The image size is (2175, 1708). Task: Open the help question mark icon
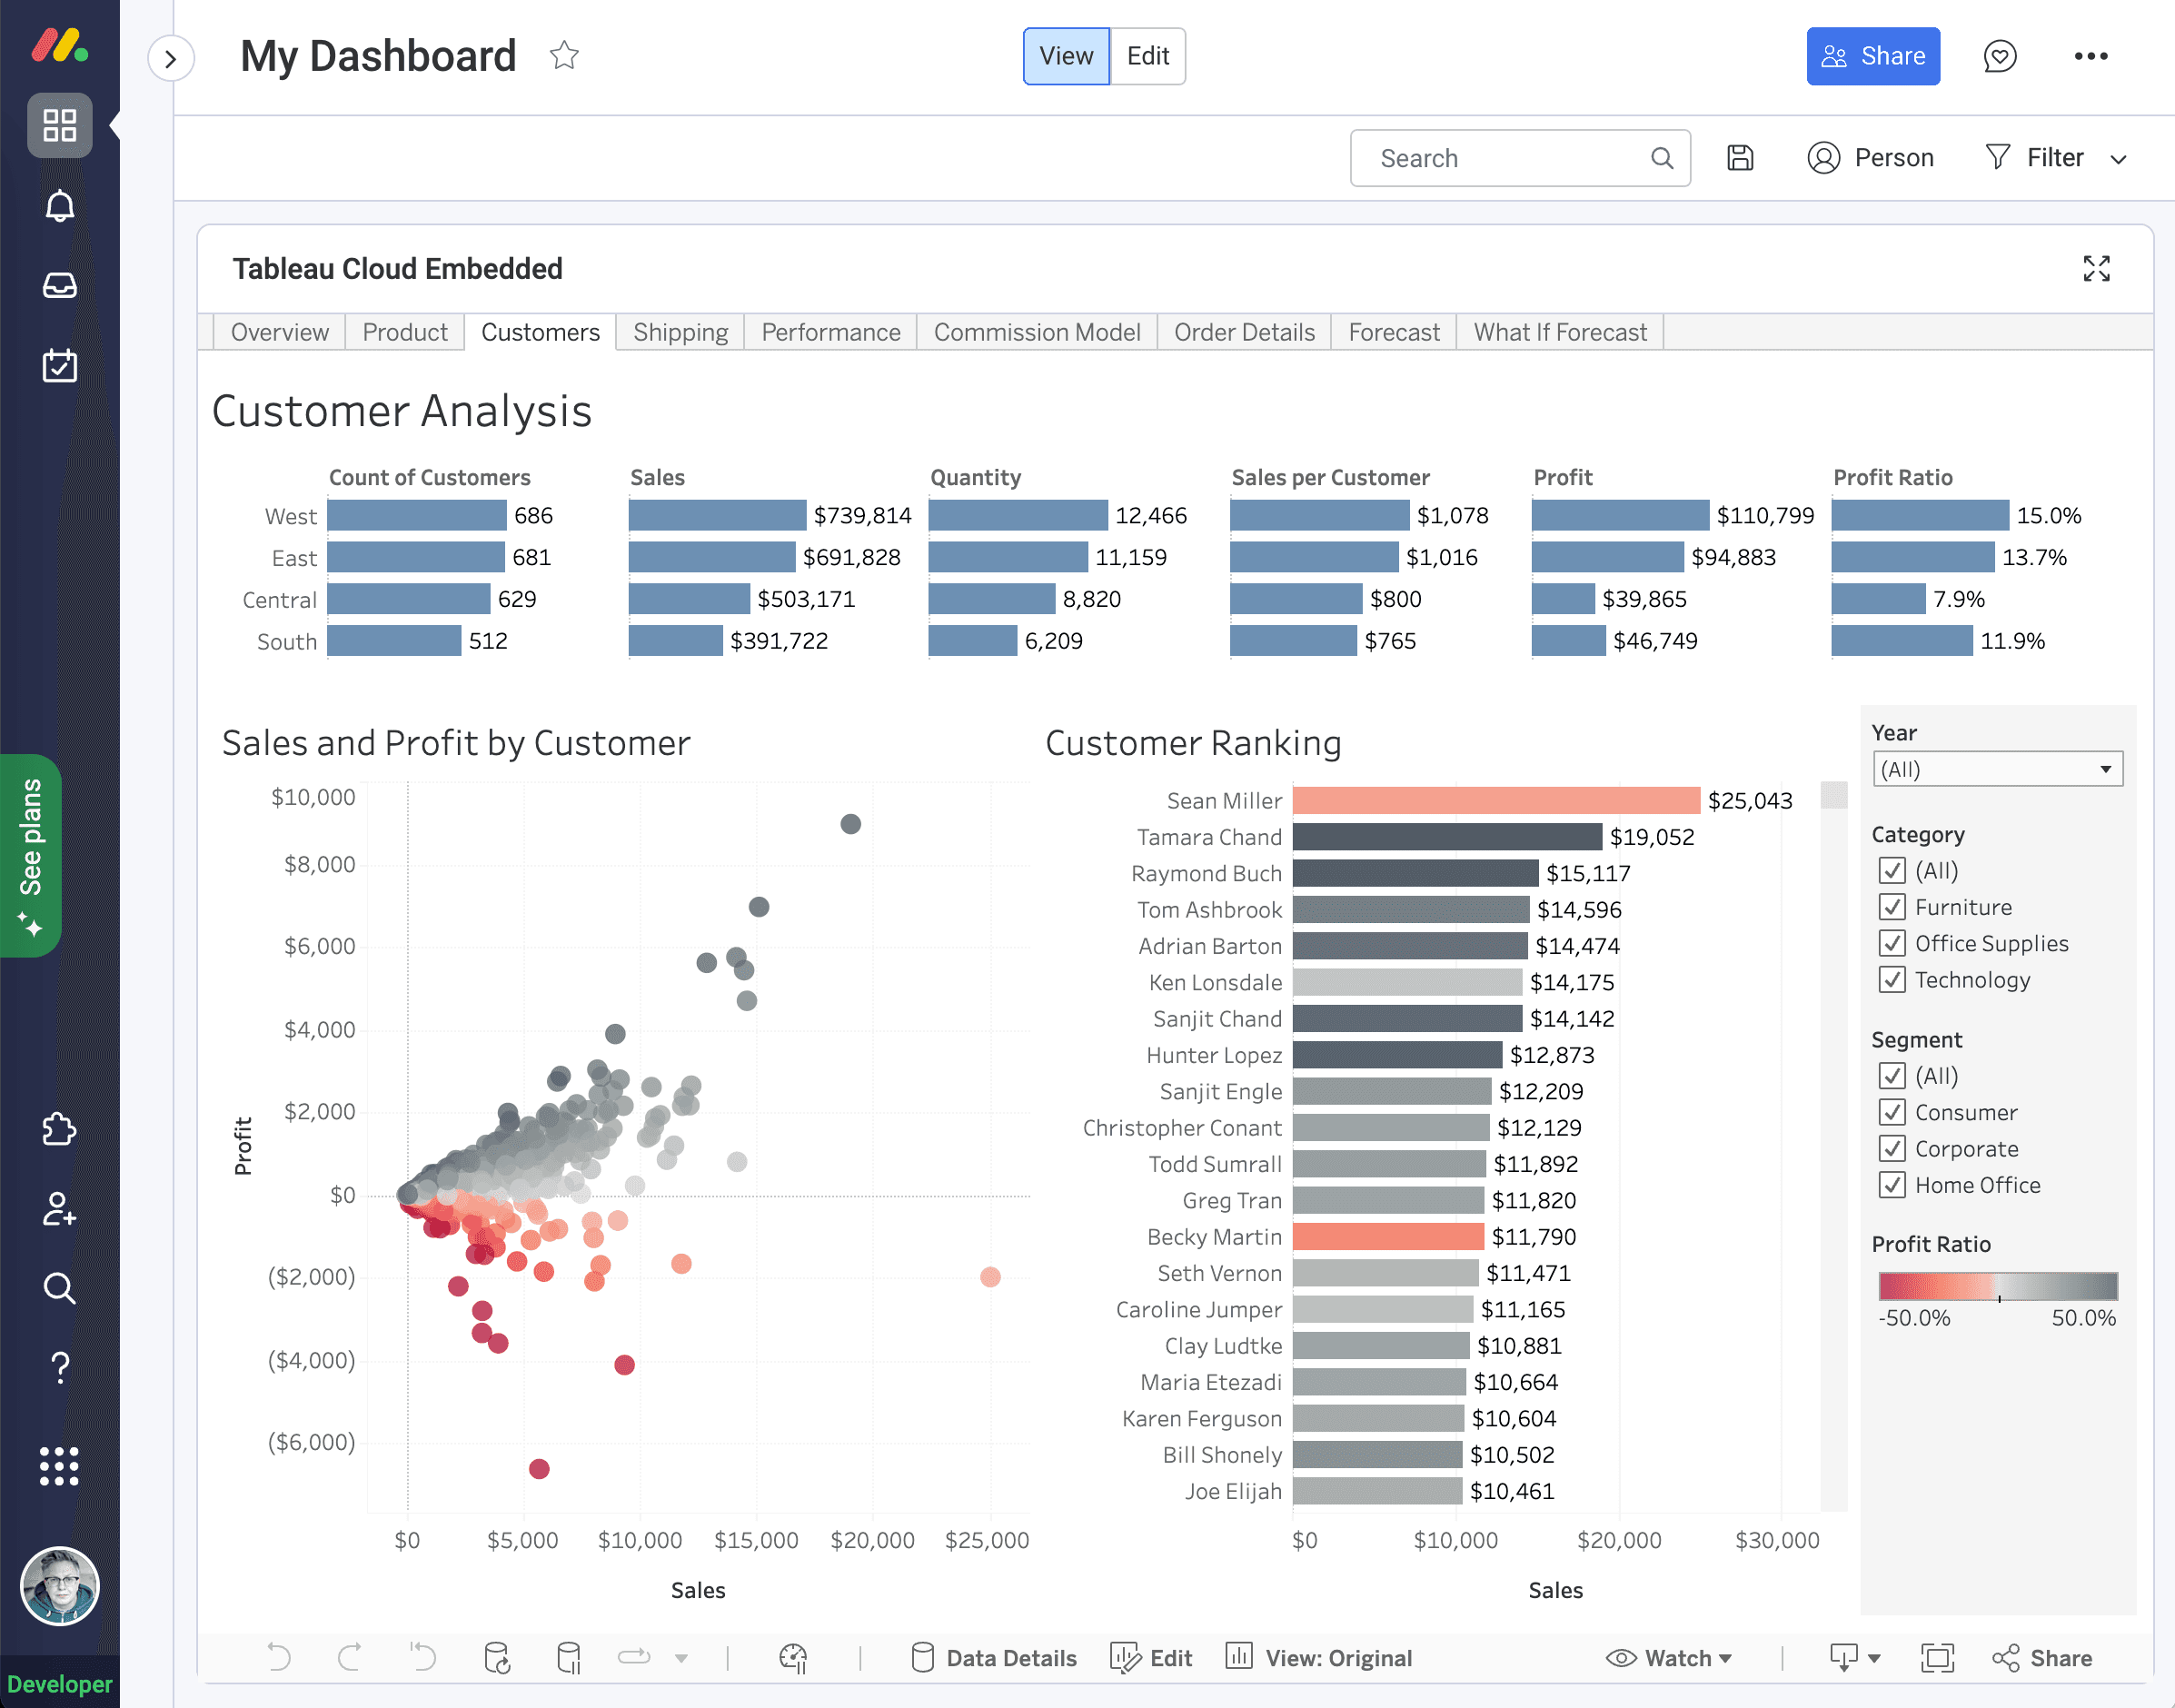coord(59,1367)
